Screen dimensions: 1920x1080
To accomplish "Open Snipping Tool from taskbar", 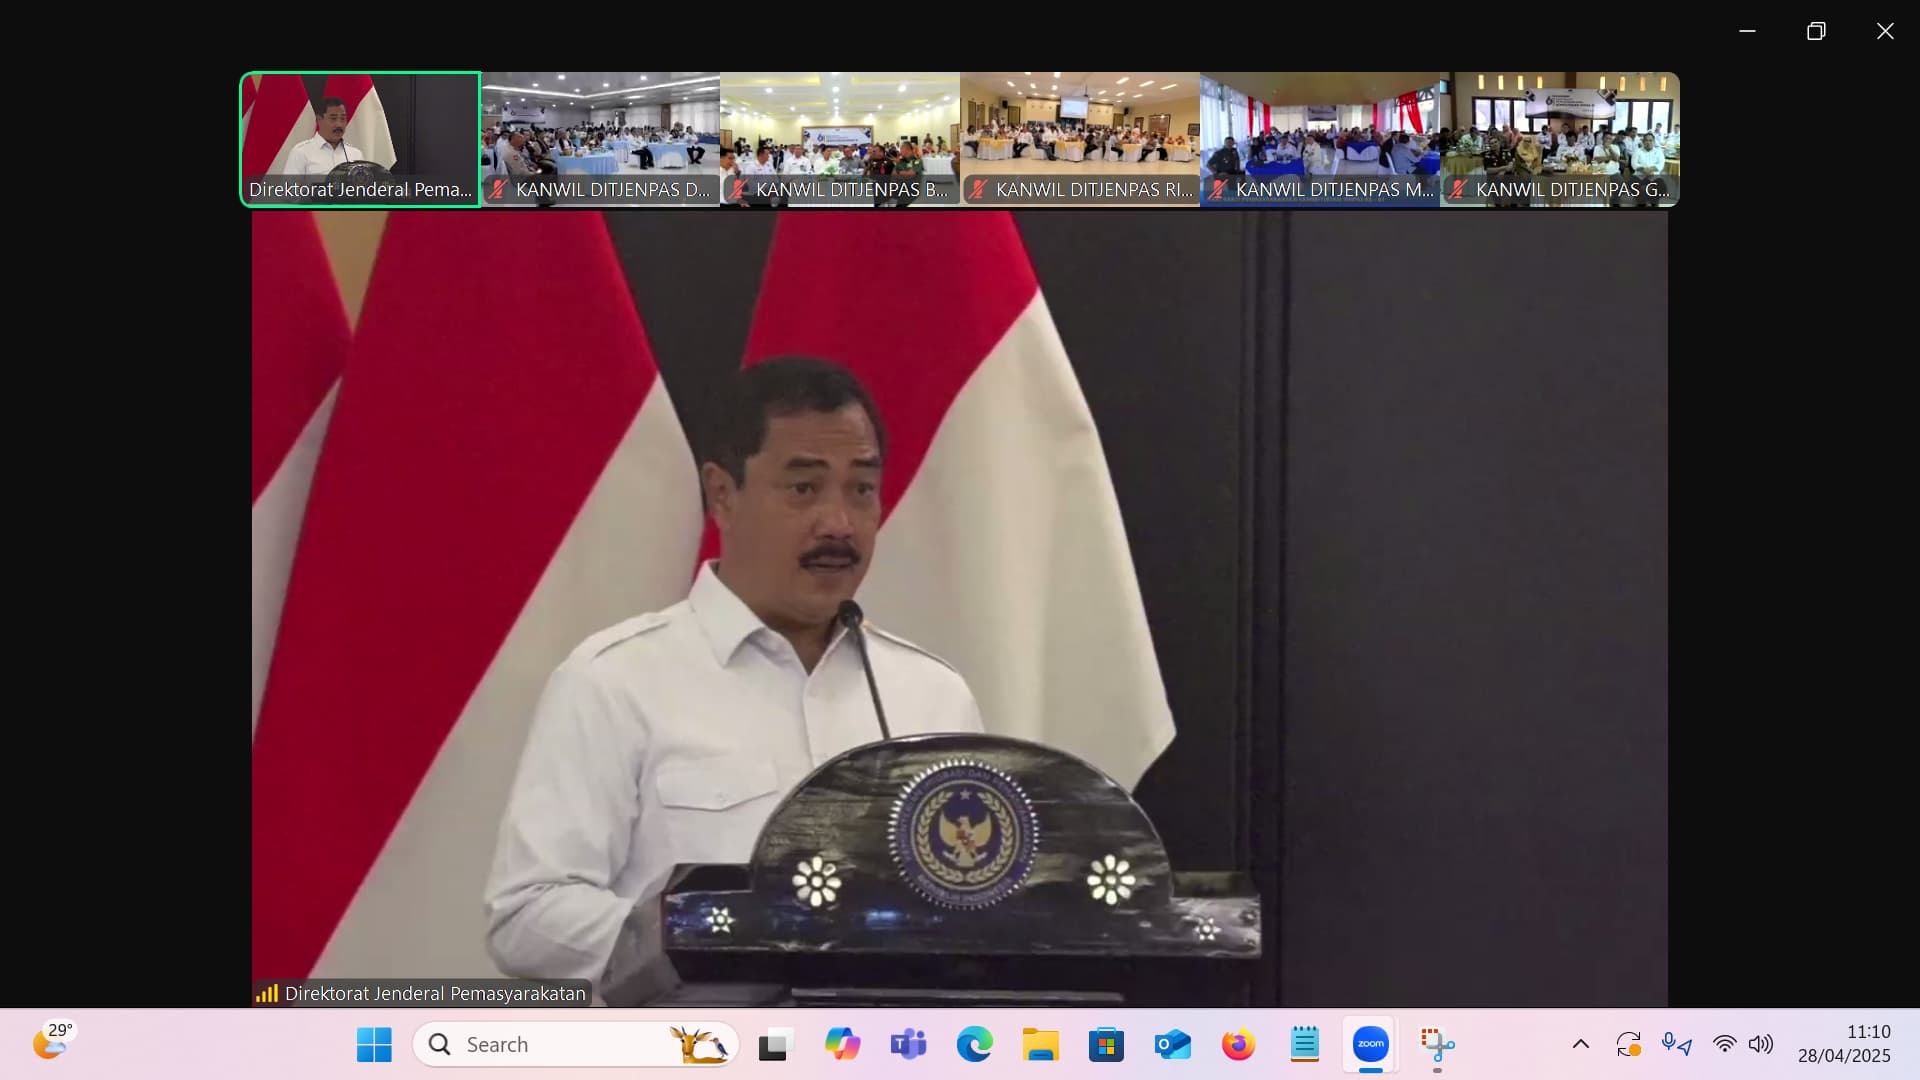I will click(1437, 1044).
